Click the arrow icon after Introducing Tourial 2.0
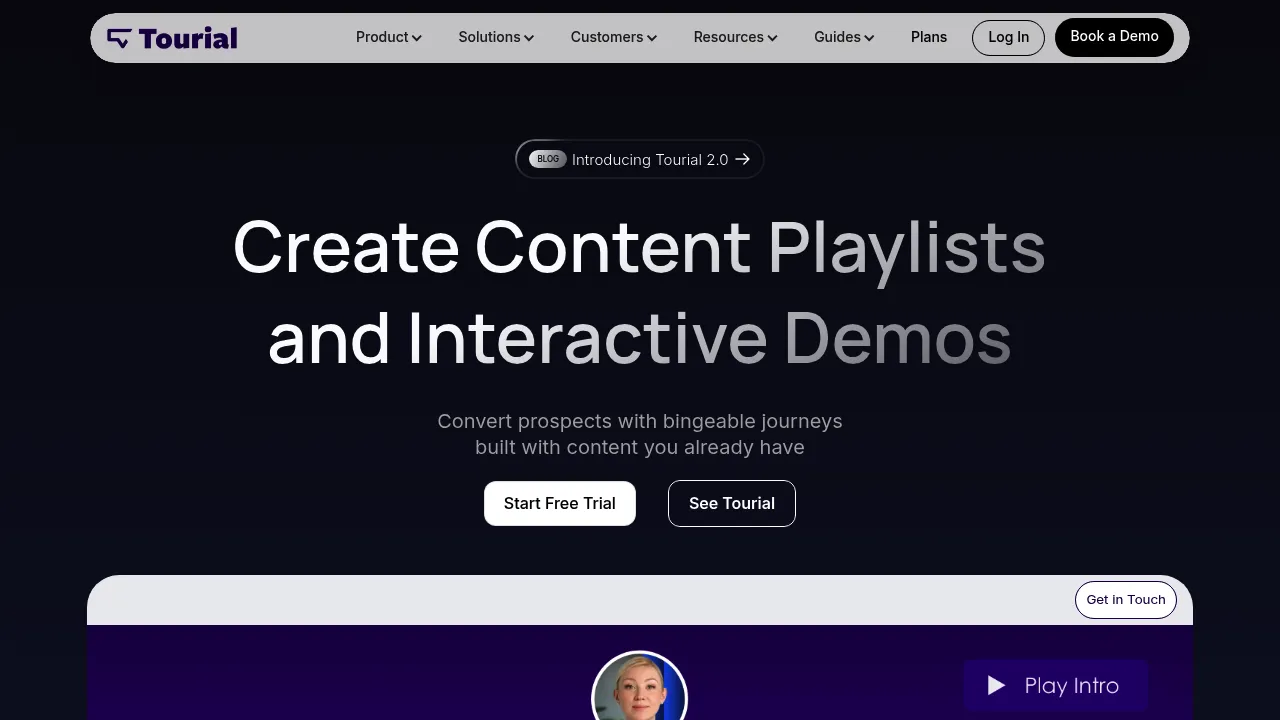 742,159
